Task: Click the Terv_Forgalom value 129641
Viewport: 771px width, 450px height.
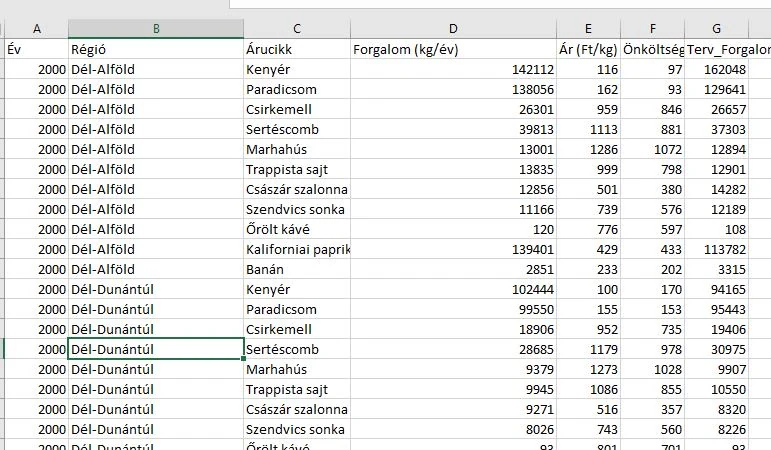Action: [x=716, y=90]
